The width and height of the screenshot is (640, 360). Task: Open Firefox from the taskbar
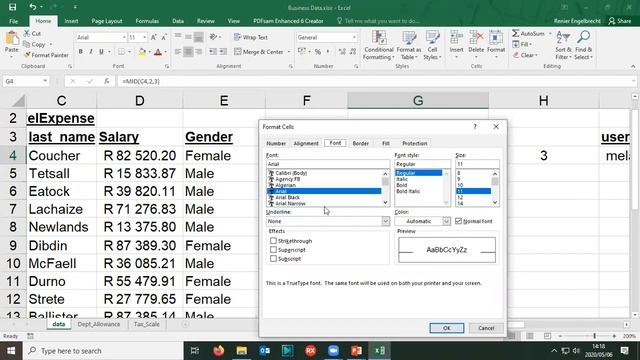tap(219, 350)
